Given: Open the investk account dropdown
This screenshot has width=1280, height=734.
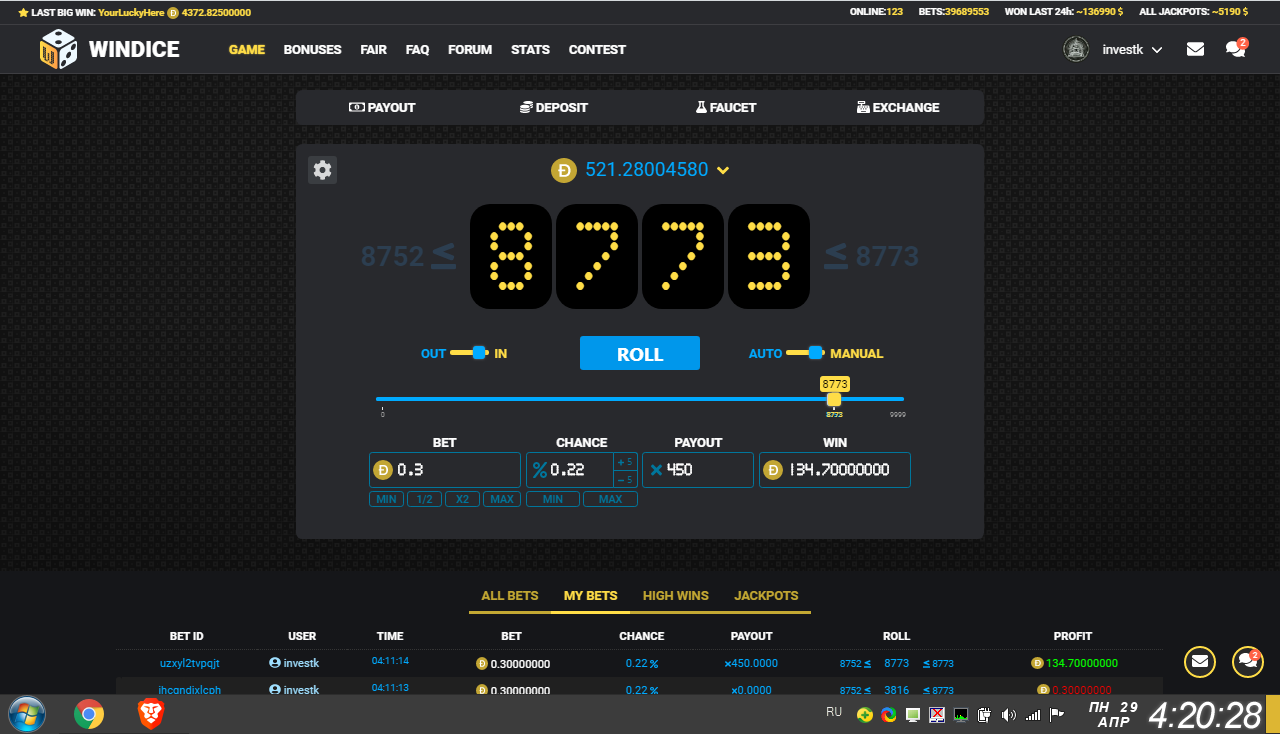Looking at the screenshot, I should [1132, 49].
